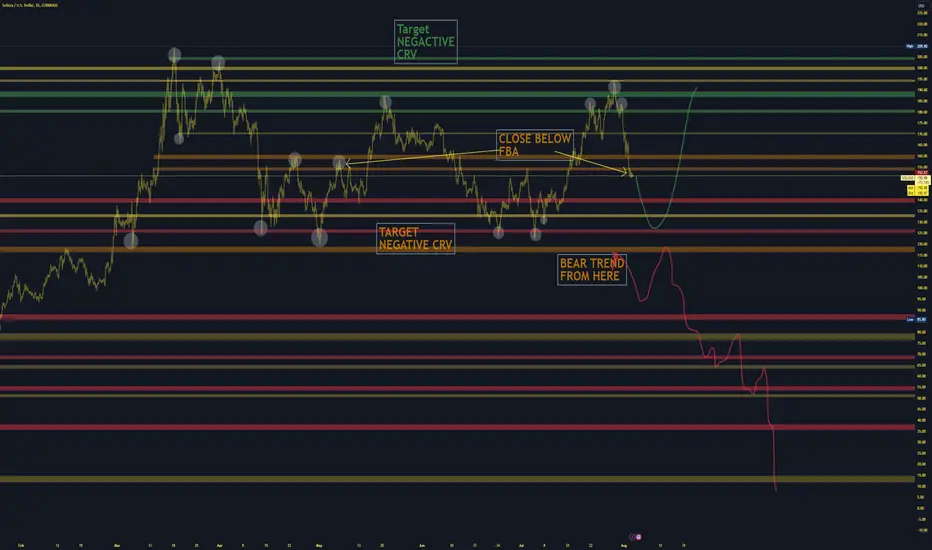Image resolution: width=932 pixels, height=550 pixels.
Task: Click the 160.00 price axis label
Action: coord(922,156)
